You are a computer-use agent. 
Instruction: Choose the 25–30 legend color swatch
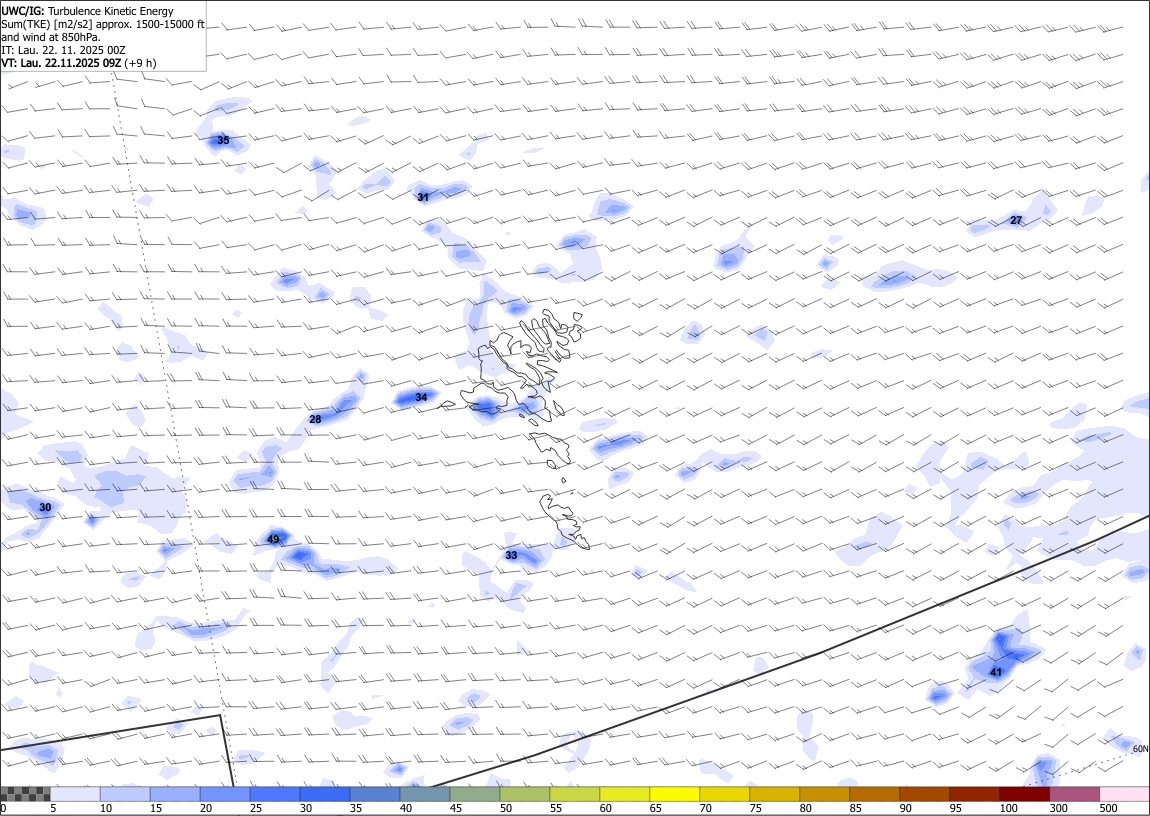(275, 794)
